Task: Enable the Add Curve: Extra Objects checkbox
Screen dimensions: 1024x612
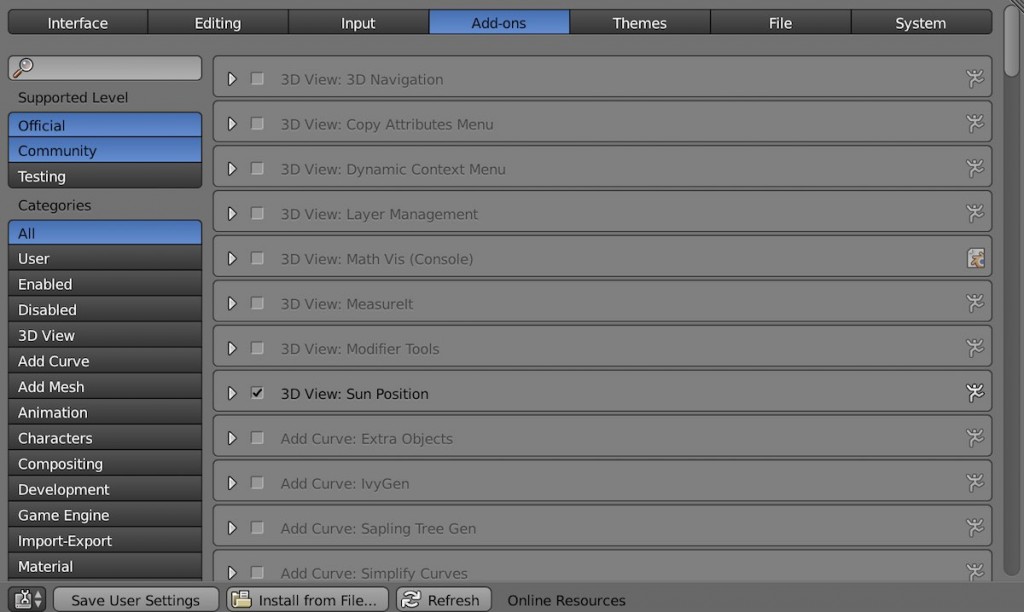Action: (257, 438)
